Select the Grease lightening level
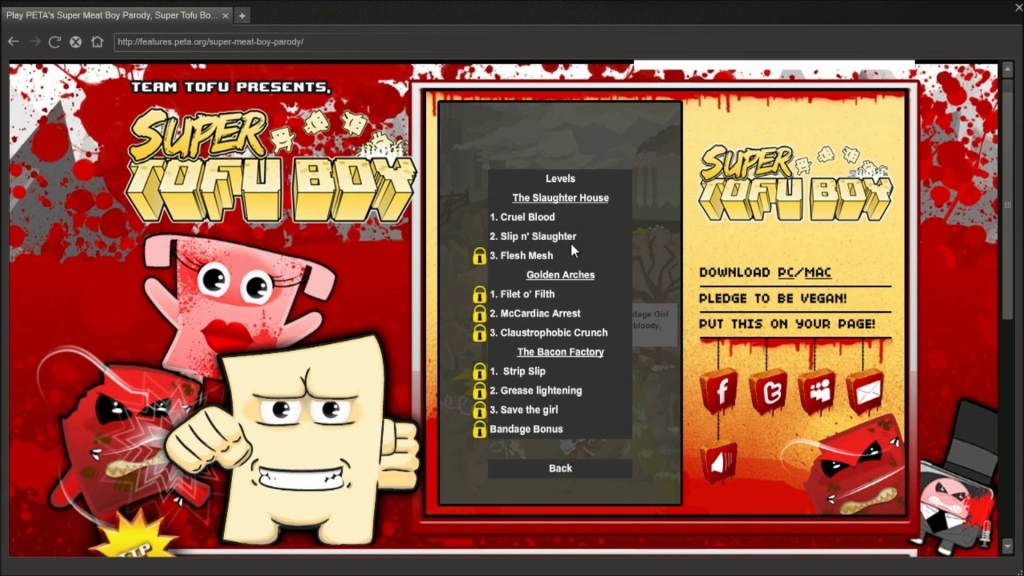Screen dimensions: 1024x576 pyautogui.click(x=536, y=391)
